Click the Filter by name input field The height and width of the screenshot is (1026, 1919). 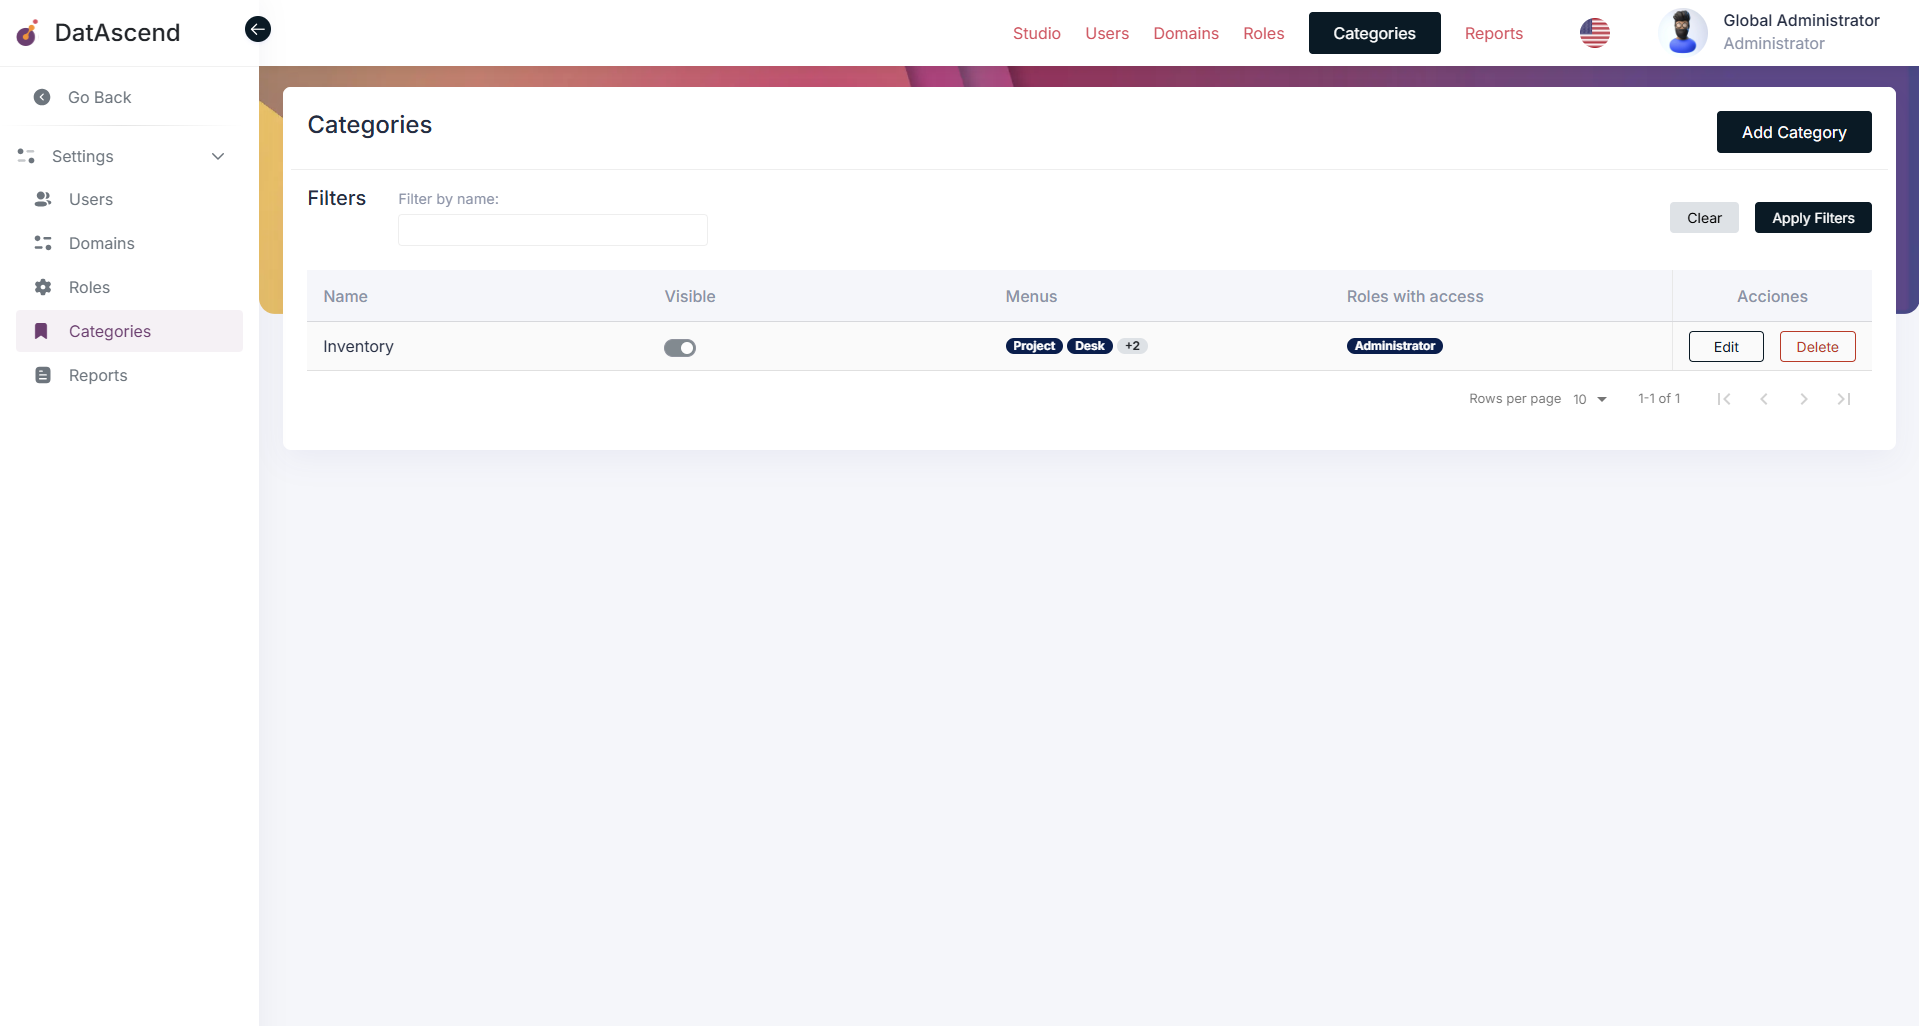[552, 229]
